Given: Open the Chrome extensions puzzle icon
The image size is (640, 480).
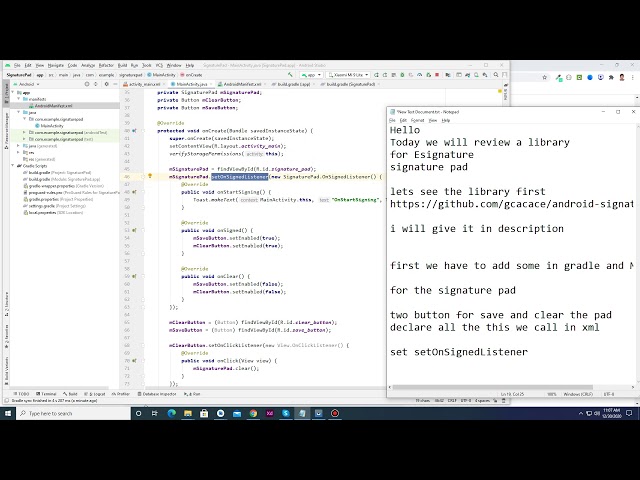Looking at the screenshot, I should [x=611, y=77].
